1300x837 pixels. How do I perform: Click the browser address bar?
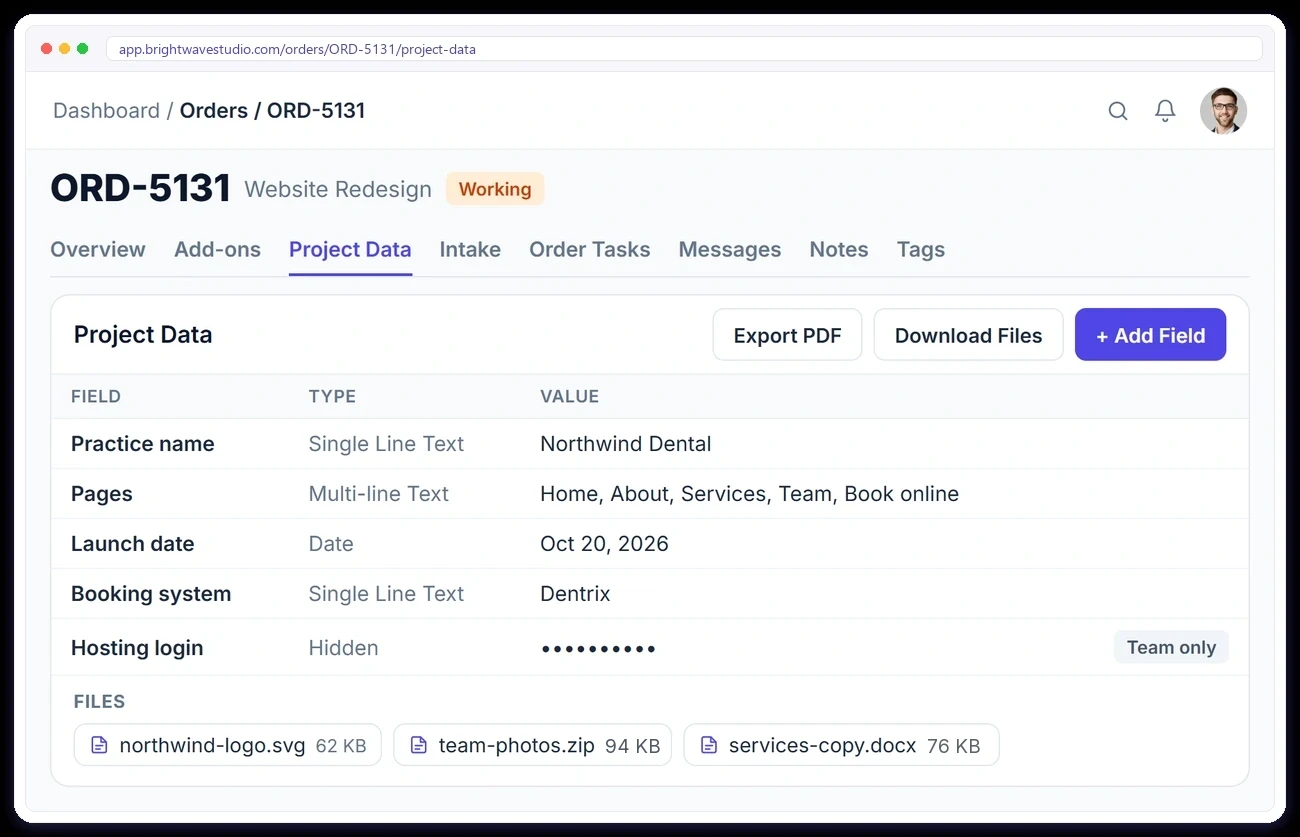684,49
